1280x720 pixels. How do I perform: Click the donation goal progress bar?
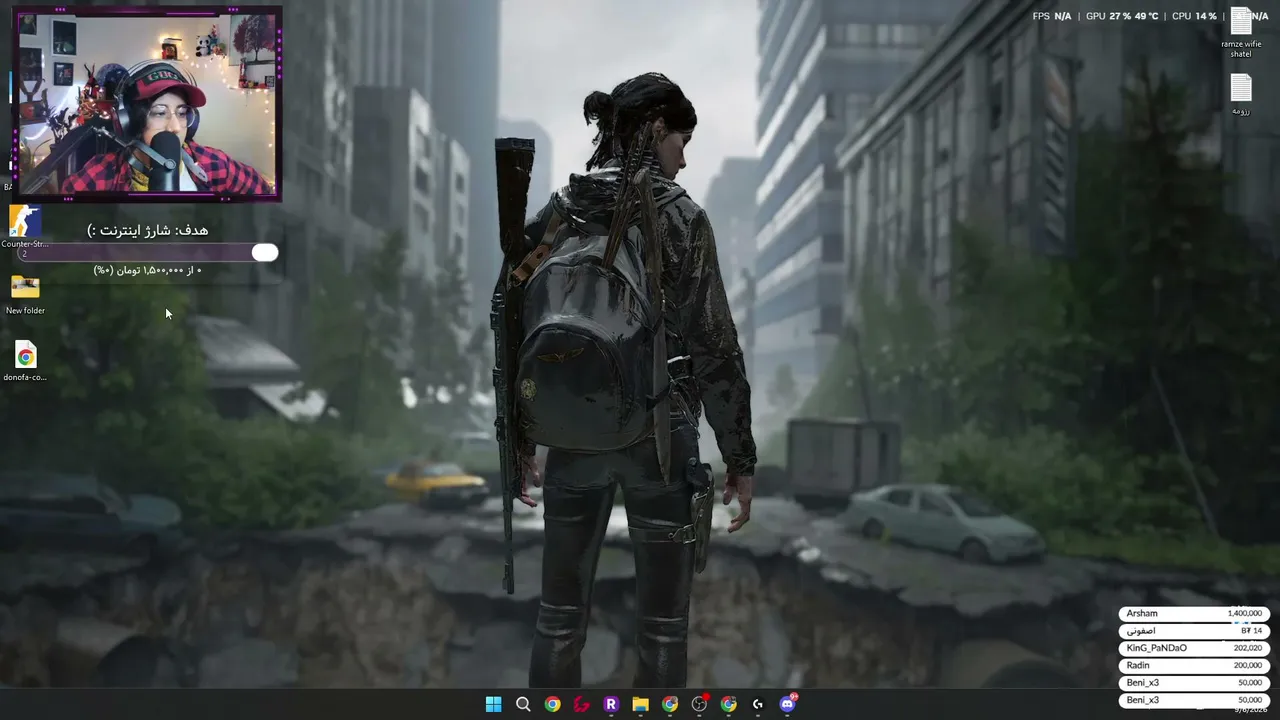[x=148, y=253]
